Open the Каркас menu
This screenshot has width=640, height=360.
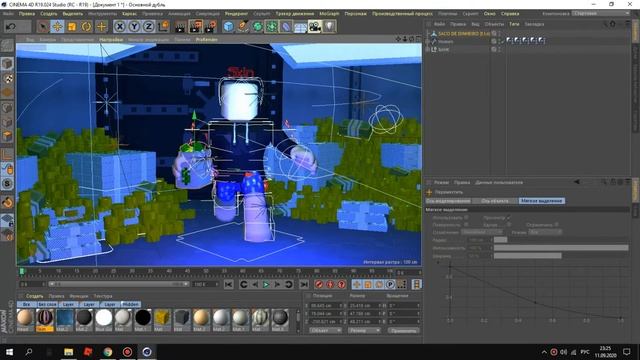[x=129, y=13]
